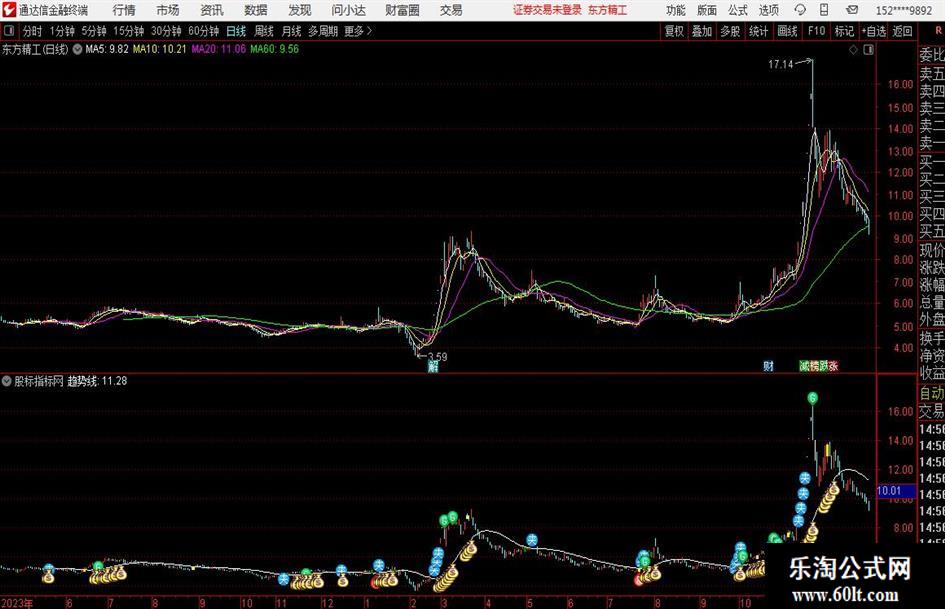This screenshot has height=609, width=945.
Task: Click the 减 marker on main chart
Action: click(804, 366)
